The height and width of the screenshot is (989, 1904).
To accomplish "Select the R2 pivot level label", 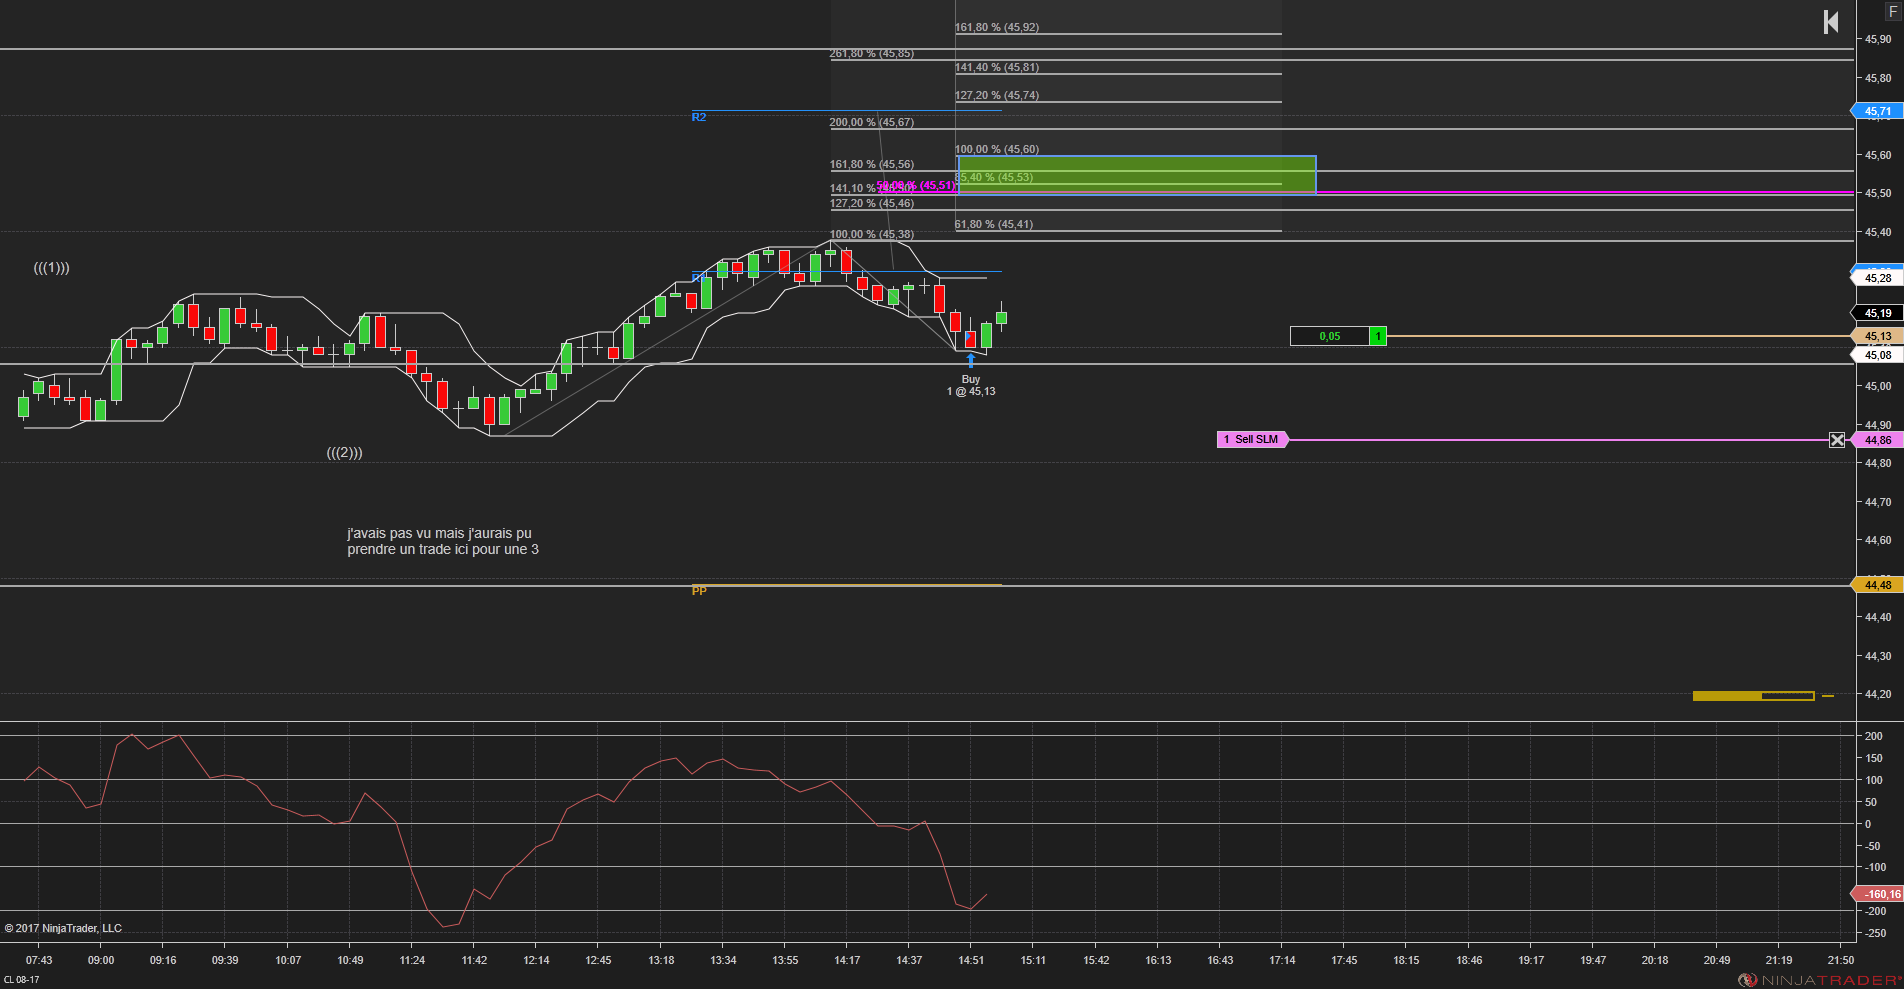I will (x=699, y=117).
